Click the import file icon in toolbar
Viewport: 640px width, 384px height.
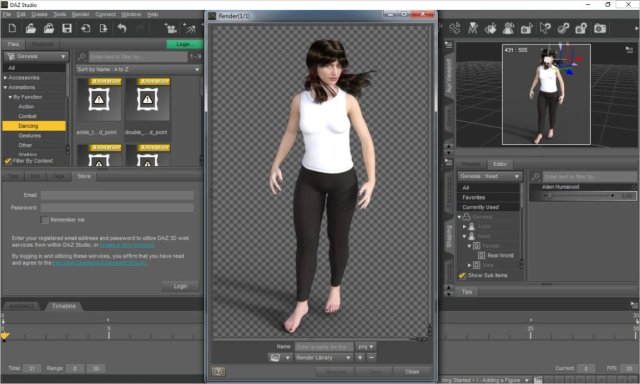point(85,28)
